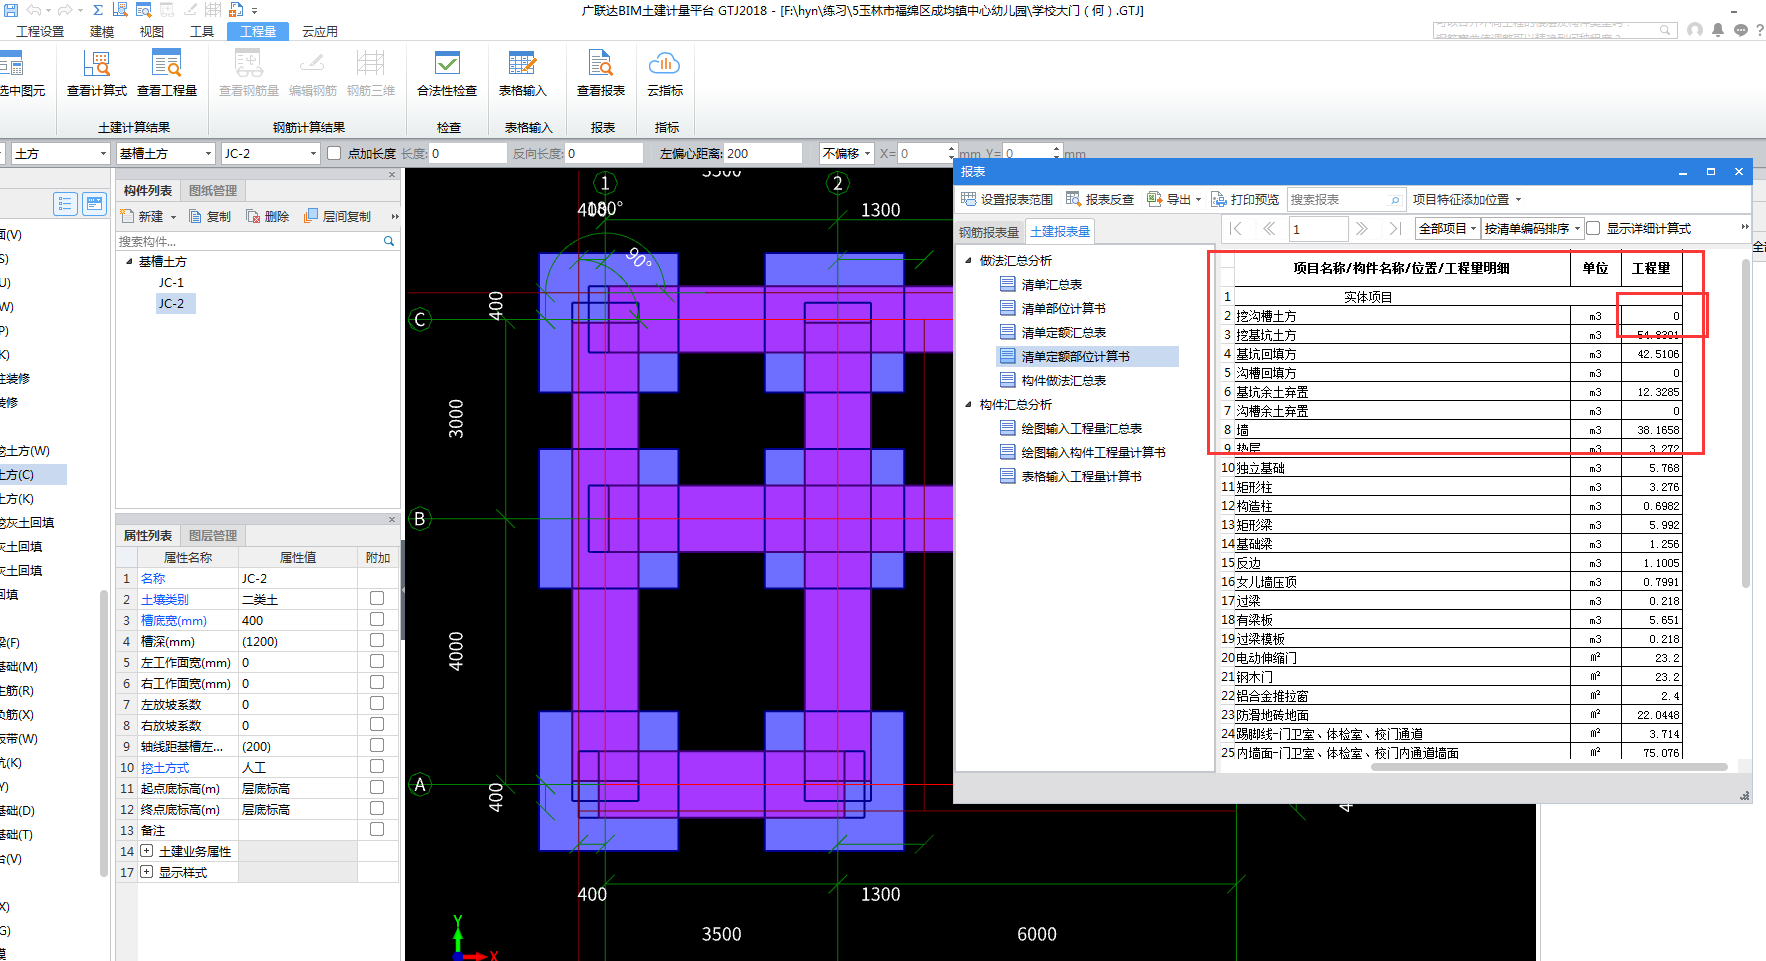Open the 绘图输入工程量汇总表 report
Screen dimensions: 1766x961
[x=1082, y=428]
